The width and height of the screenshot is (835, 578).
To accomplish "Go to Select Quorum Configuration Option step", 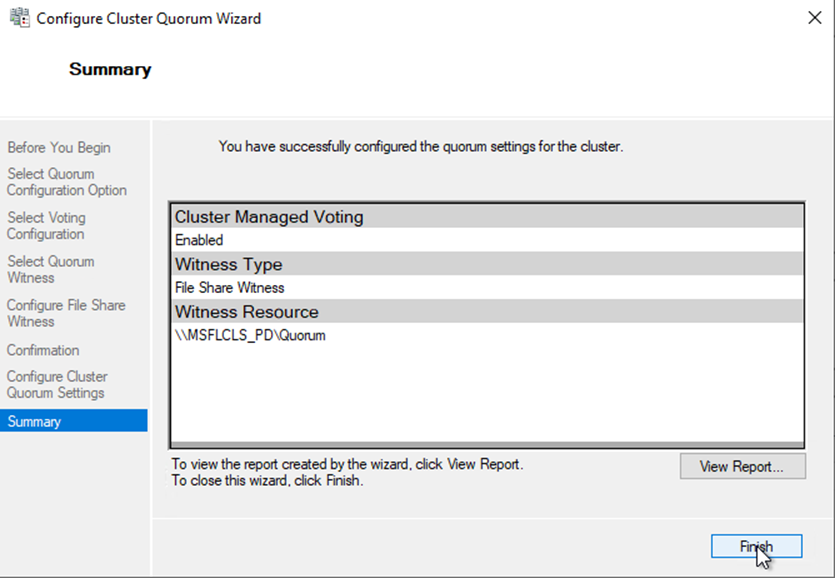I will click(x=67, y=182).
